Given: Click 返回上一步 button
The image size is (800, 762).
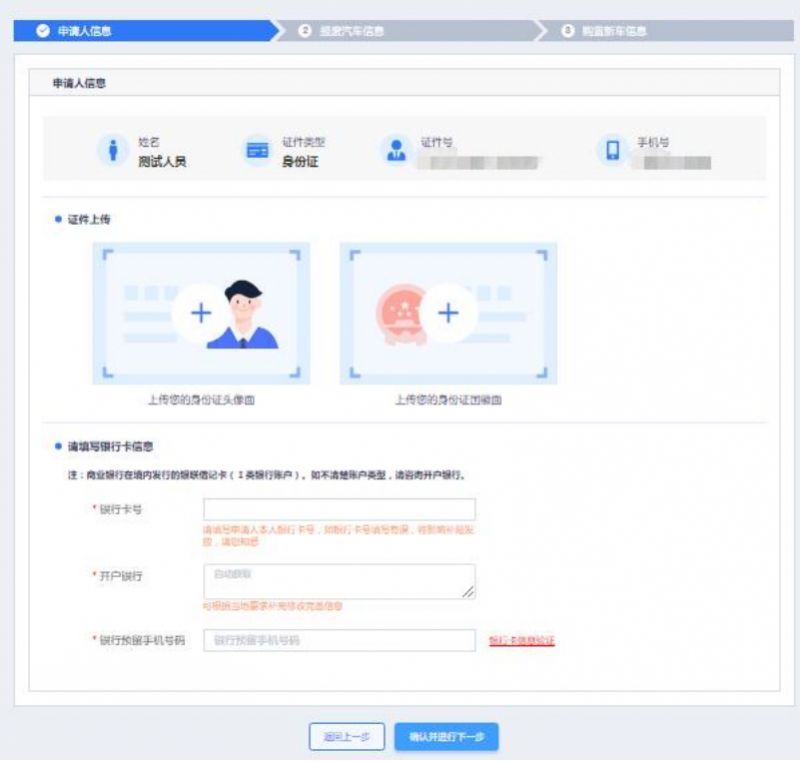Looking at the screenshot, I should click(x=347, y=737).
